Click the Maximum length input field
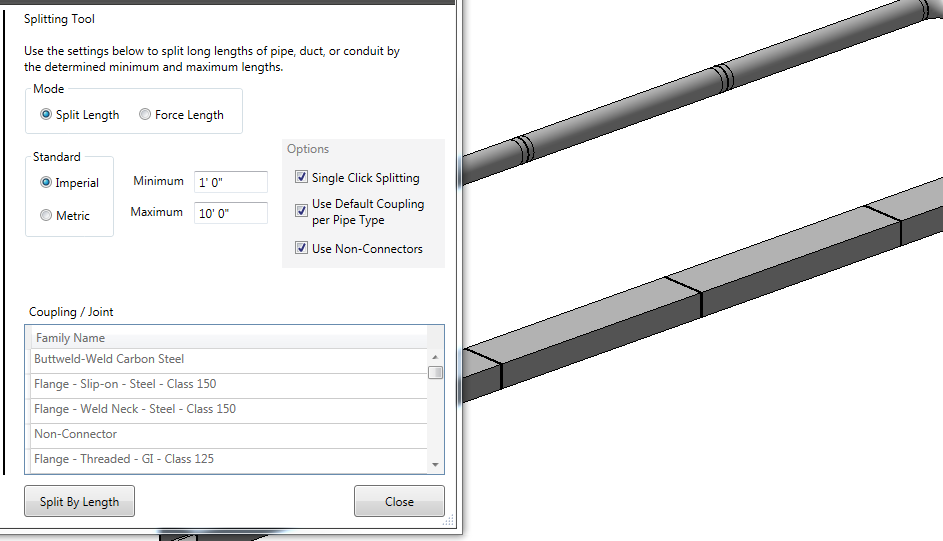 [x=231, y=213]
